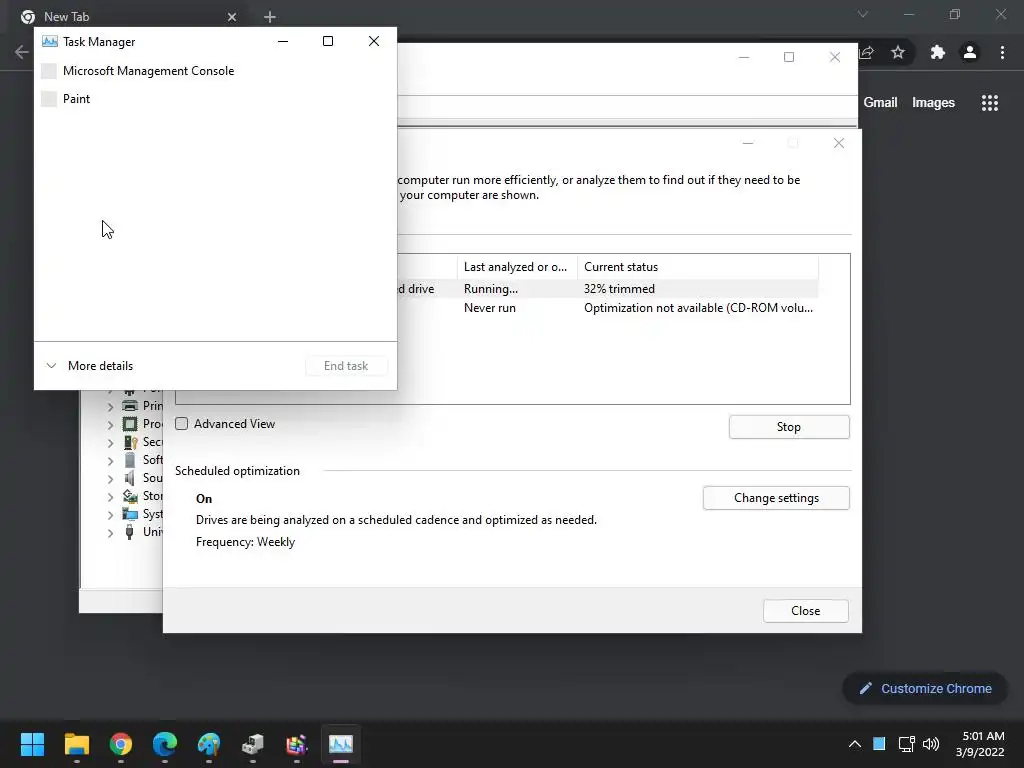Maximize the Task Manager window
Image resolution: width=1024 pixels, height=768 pixels.
(x=328, y=41)
